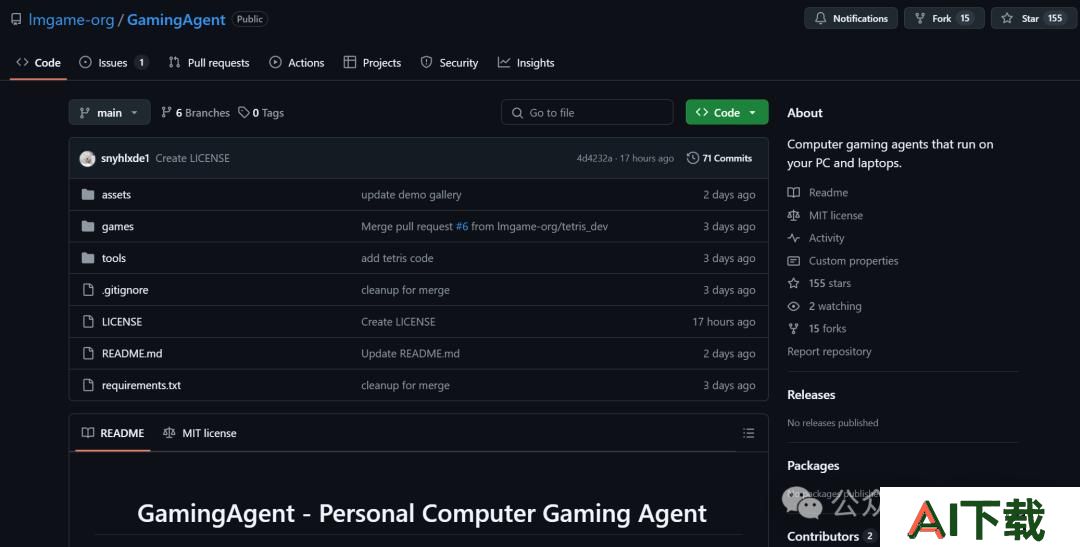
Task: Open the tools folder name
Action: coord(114,258)
